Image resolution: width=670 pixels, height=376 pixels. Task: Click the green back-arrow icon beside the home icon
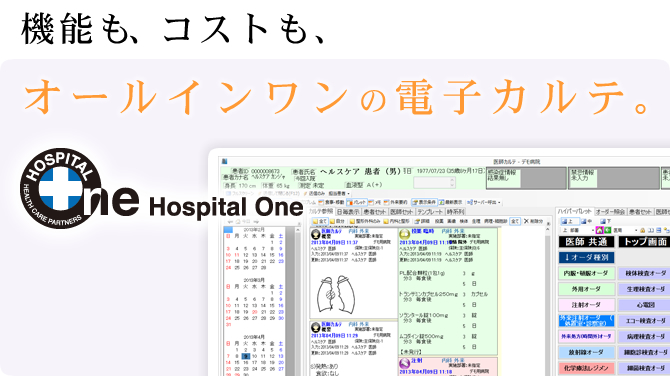(607, 230)
